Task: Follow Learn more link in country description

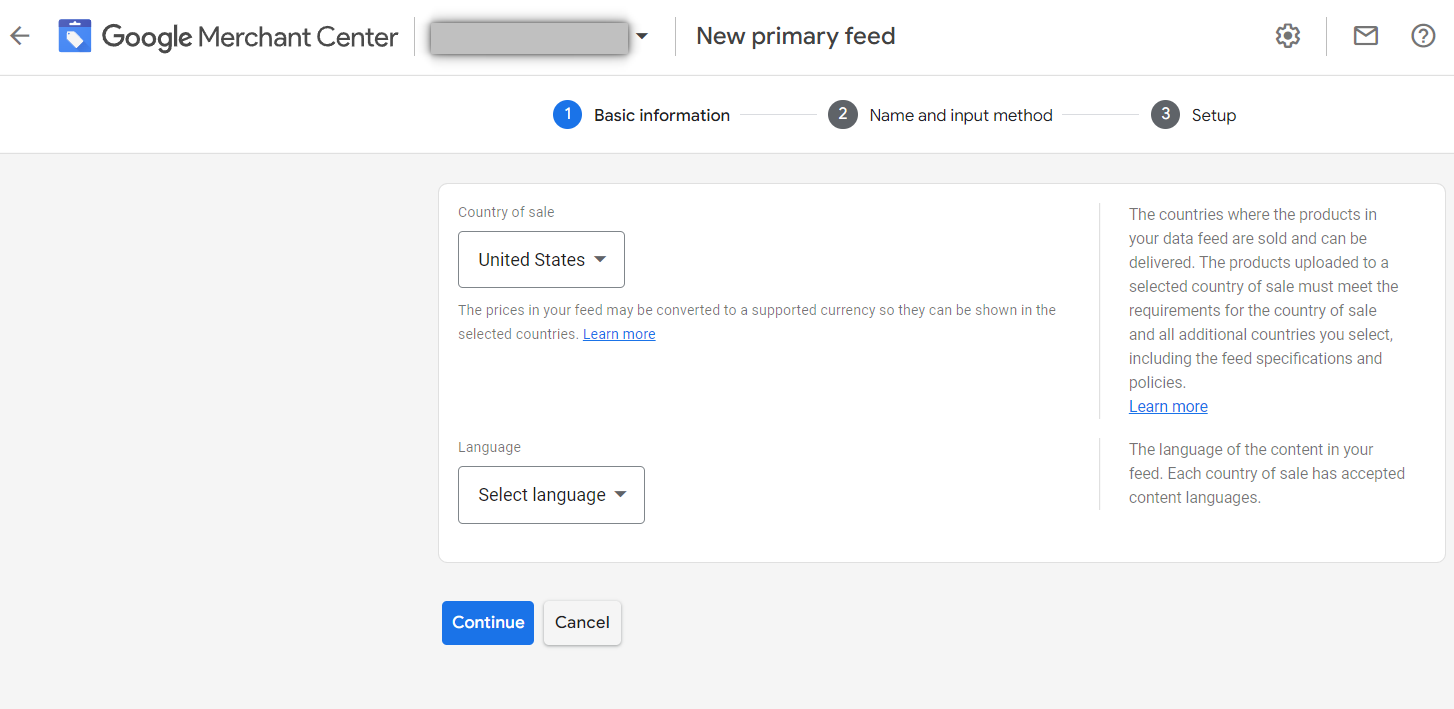Action: click(x=1168, y=407)
